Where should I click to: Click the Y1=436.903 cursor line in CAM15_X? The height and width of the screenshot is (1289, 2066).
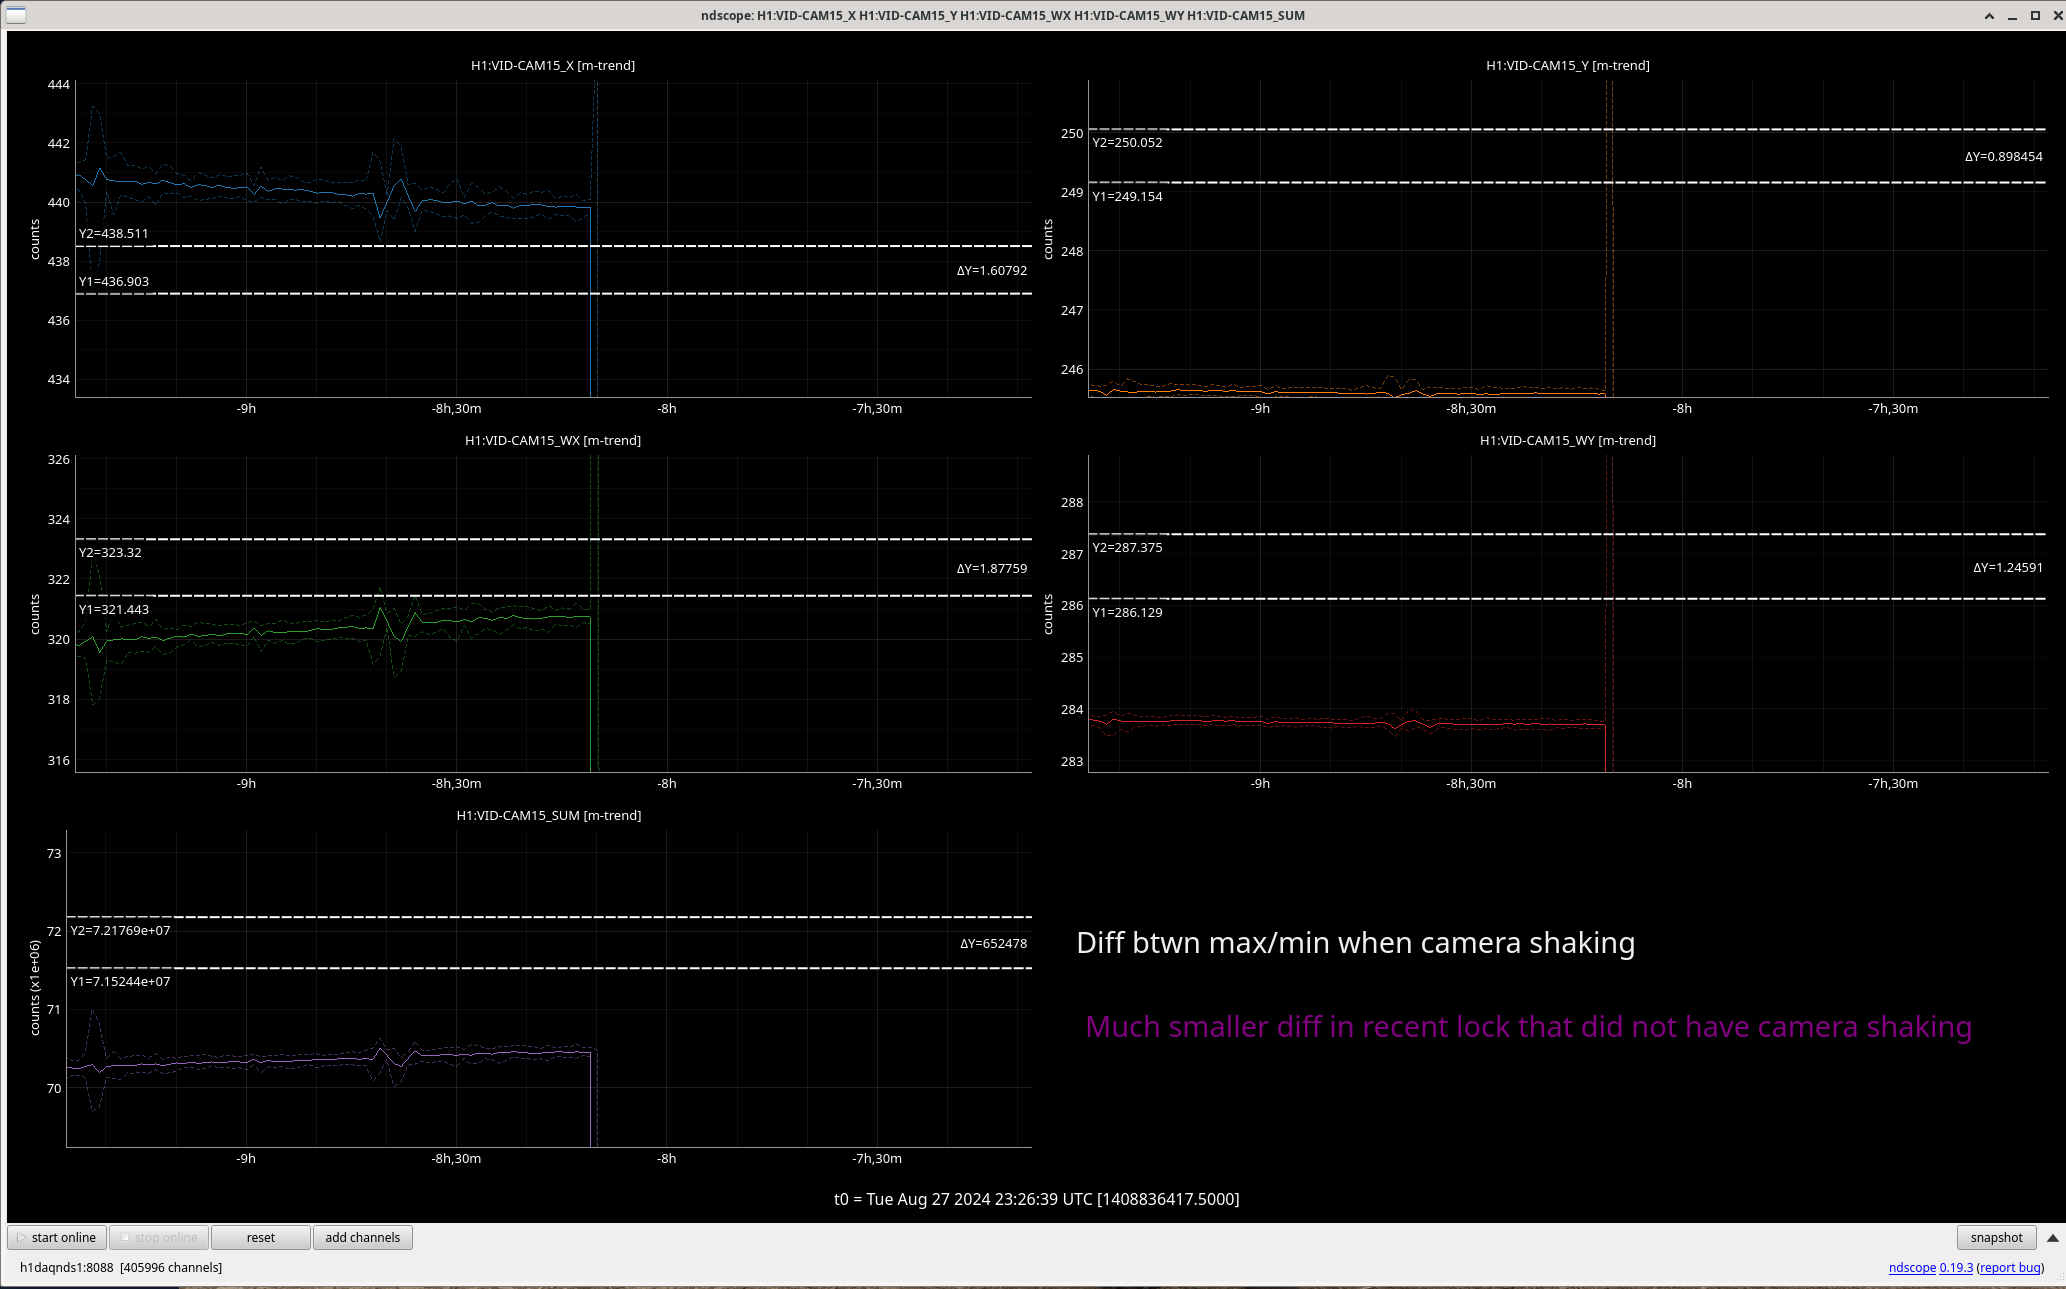point(553,293)
